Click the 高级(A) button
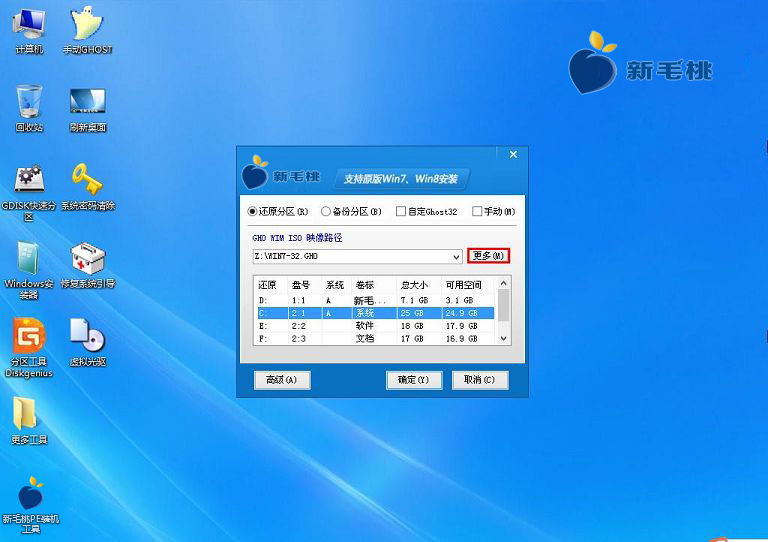Viewport: 768px width, 542px height. point(282,380)
